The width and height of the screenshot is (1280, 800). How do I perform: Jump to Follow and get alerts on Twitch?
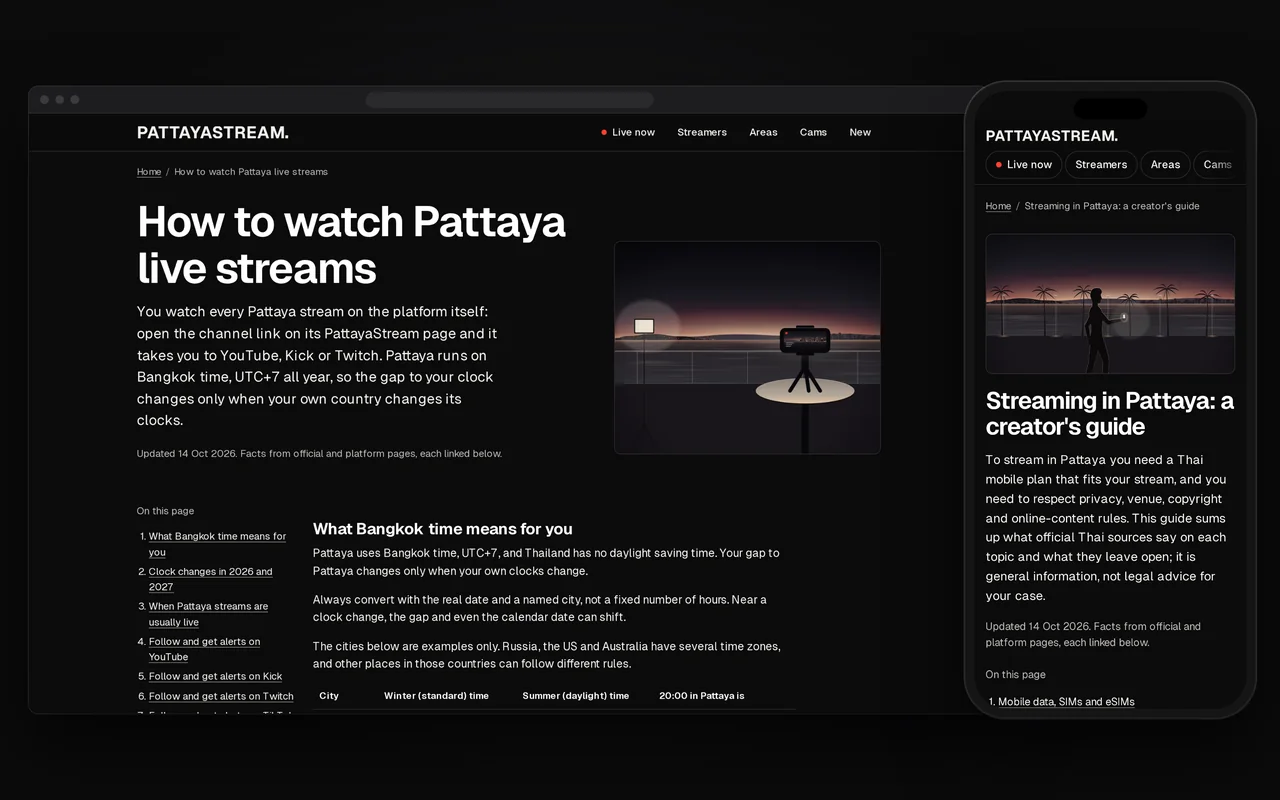(x=221, y=697)
